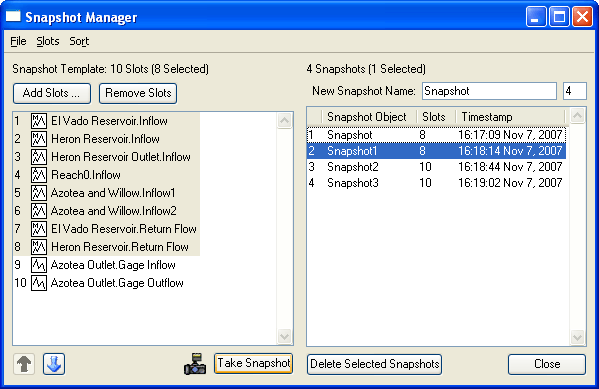Click the Take Snapshot button
The image size is (599, 389).
[x=254, y=363]
